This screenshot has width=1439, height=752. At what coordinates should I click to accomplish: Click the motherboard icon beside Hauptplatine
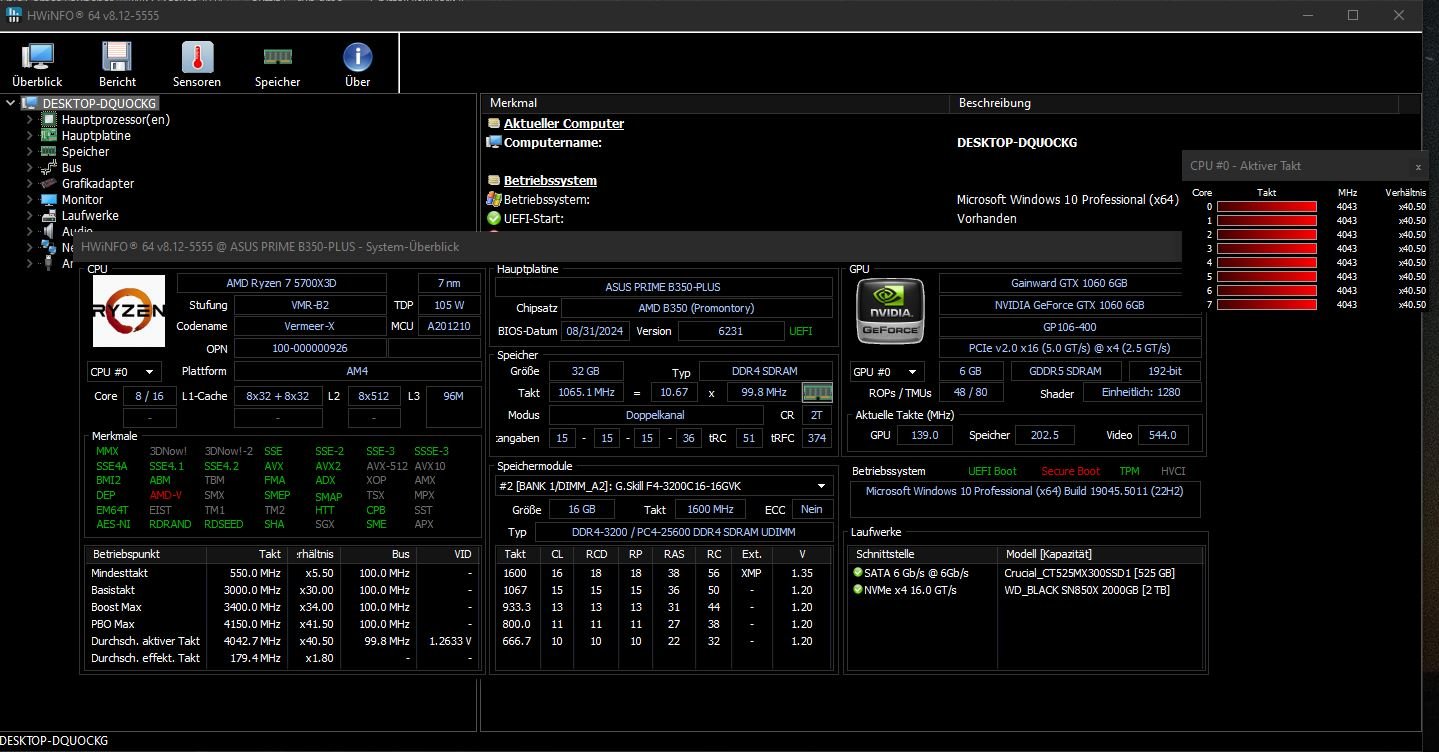(48, 136)
